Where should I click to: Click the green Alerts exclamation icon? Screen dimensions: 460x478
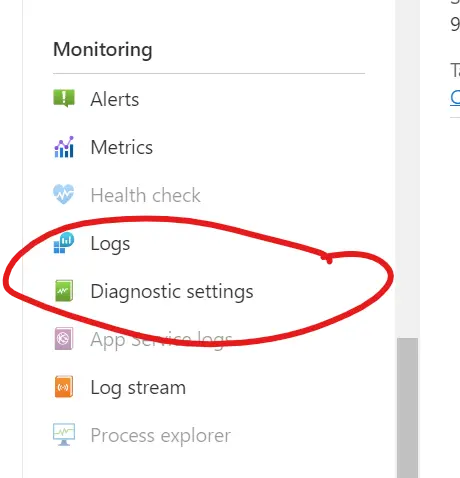64,98
